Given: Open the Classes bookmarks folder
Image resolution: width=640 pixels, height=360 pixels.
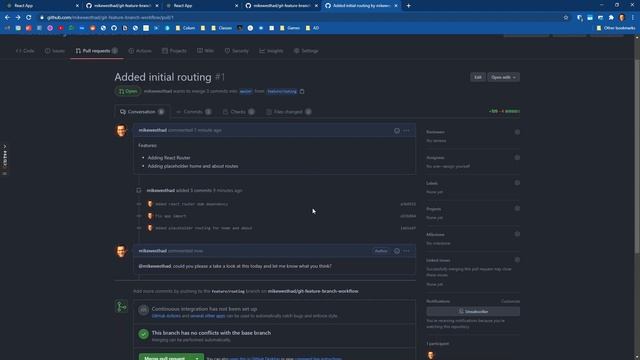Looking at the screenshot, I should click(222, 28).
